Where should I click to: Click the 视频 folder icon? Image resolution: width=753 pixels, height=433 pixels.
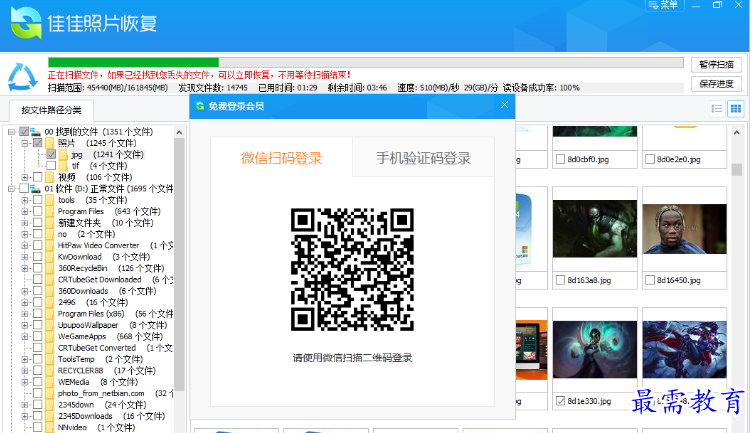click(x=50, y=177)
